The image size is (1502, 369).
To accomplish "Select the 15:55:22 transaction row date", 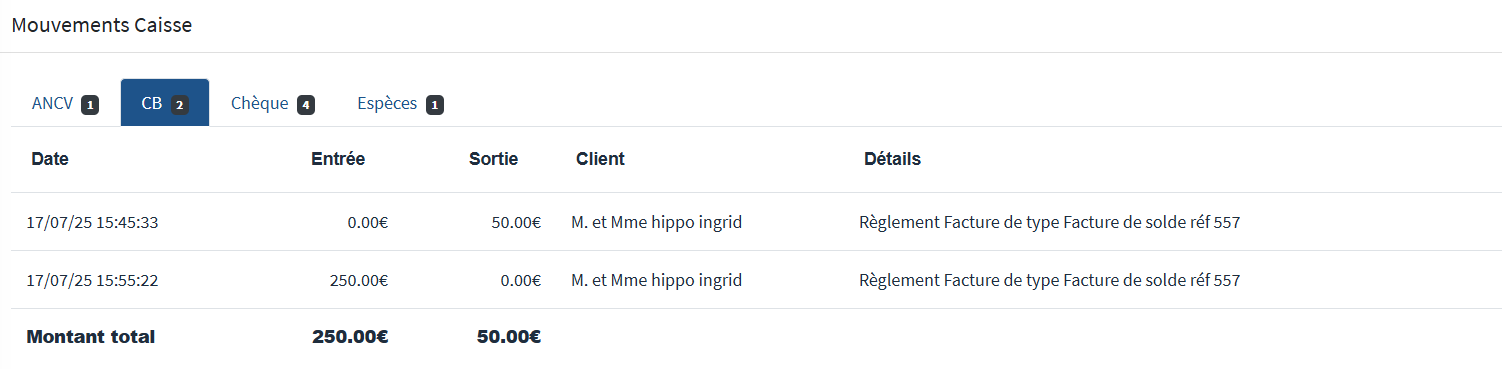I will click(x=92, y=280).
